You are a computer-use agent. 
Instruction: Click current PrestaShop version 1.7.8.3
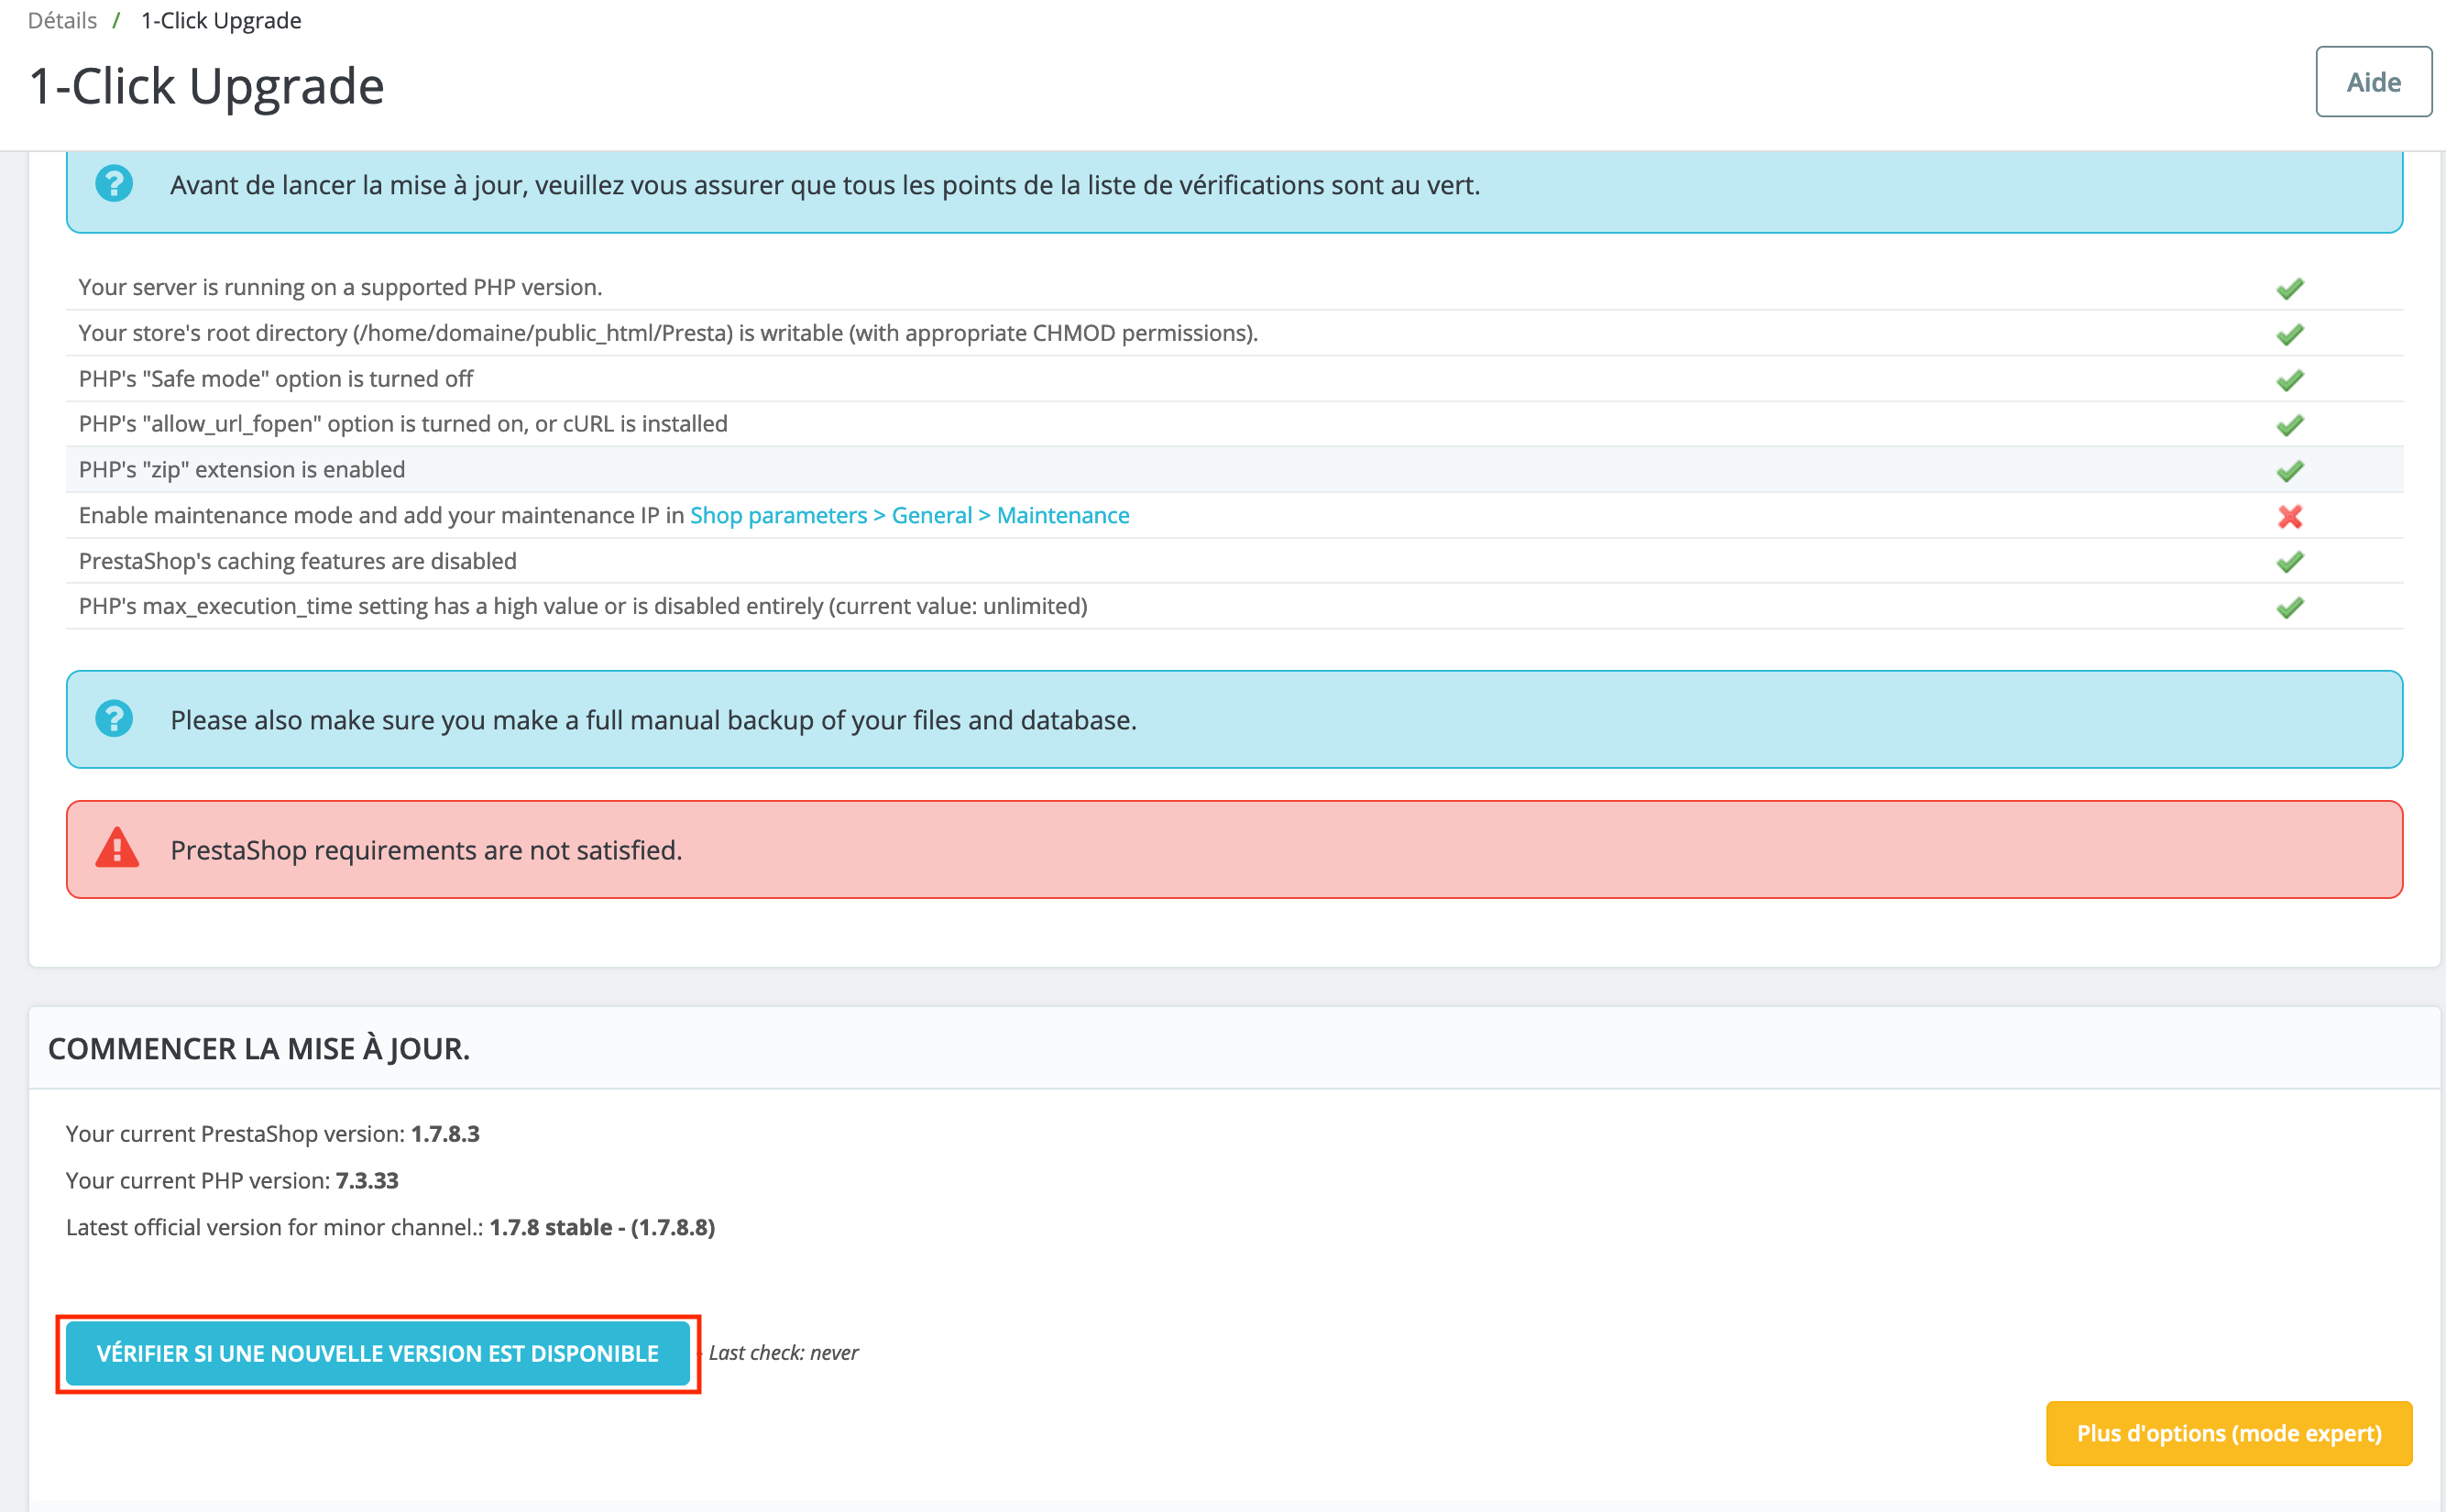(445, 1134)
